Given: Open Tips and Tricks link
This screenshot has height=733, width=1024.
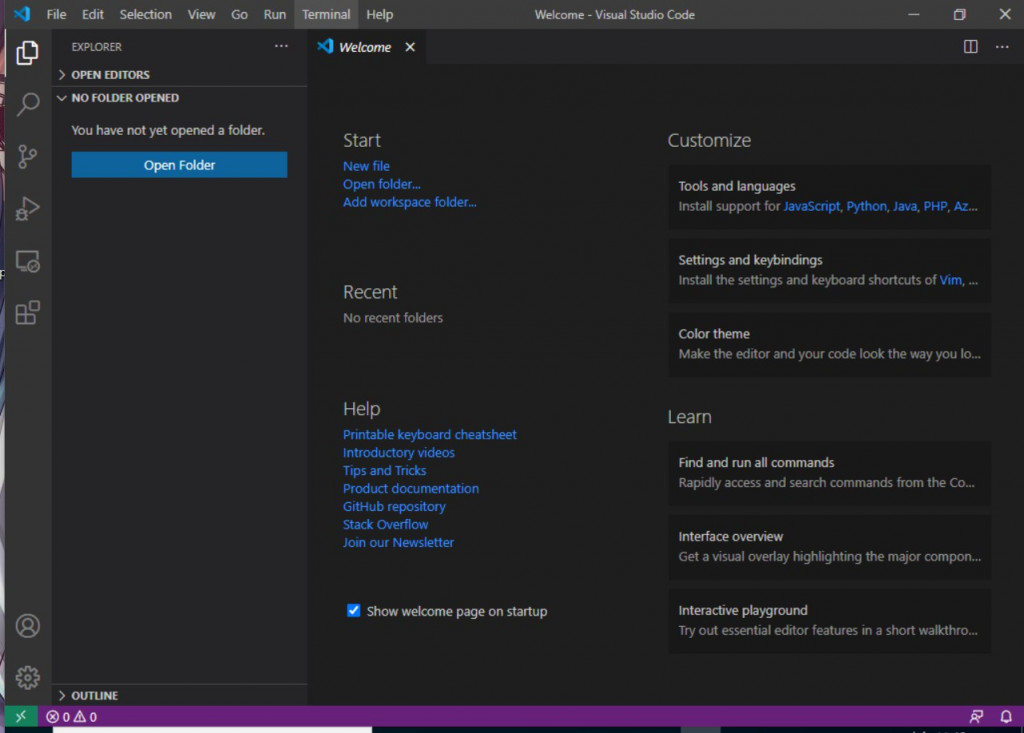Looking at the screenshot, I should pos(384,470).
